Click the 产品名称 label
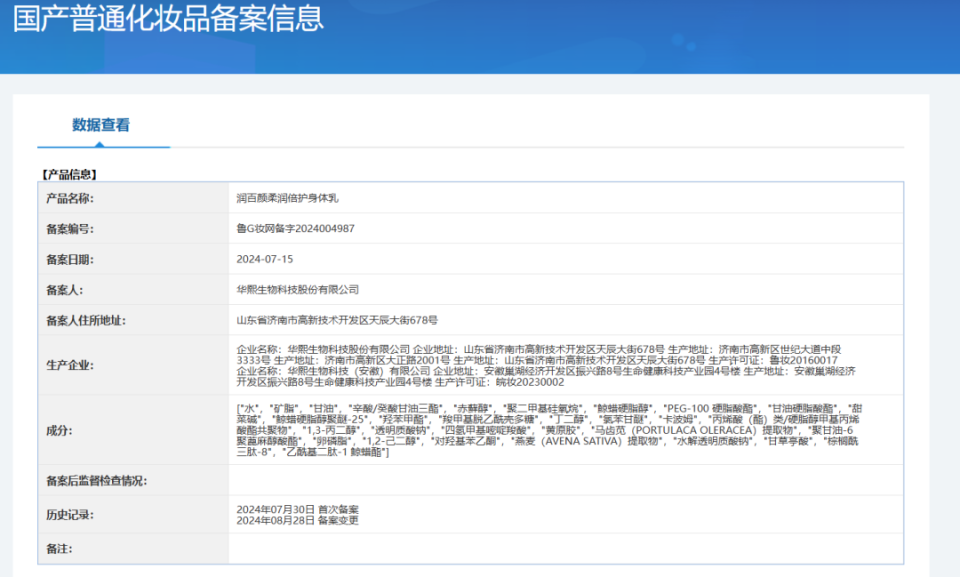This screenshot has height=577, width=960. point(70,198)
